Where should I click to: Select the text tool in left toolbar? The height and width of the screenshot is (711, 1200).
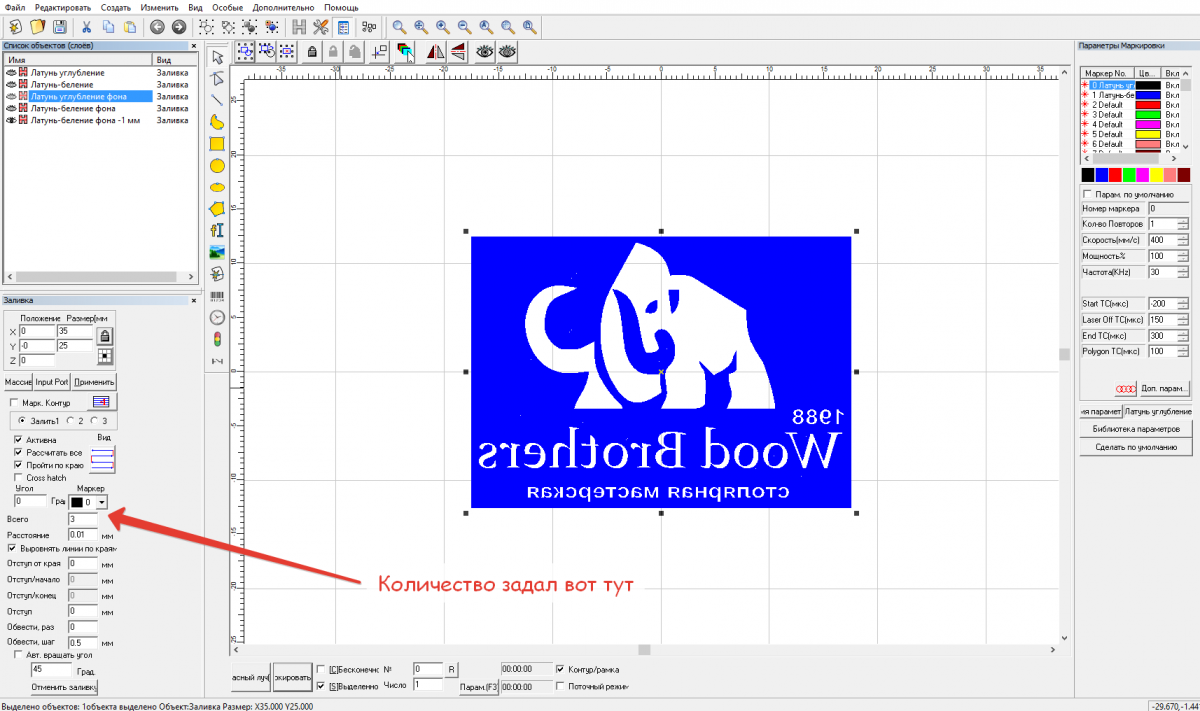pyautogui.click(x=217, y=231)
